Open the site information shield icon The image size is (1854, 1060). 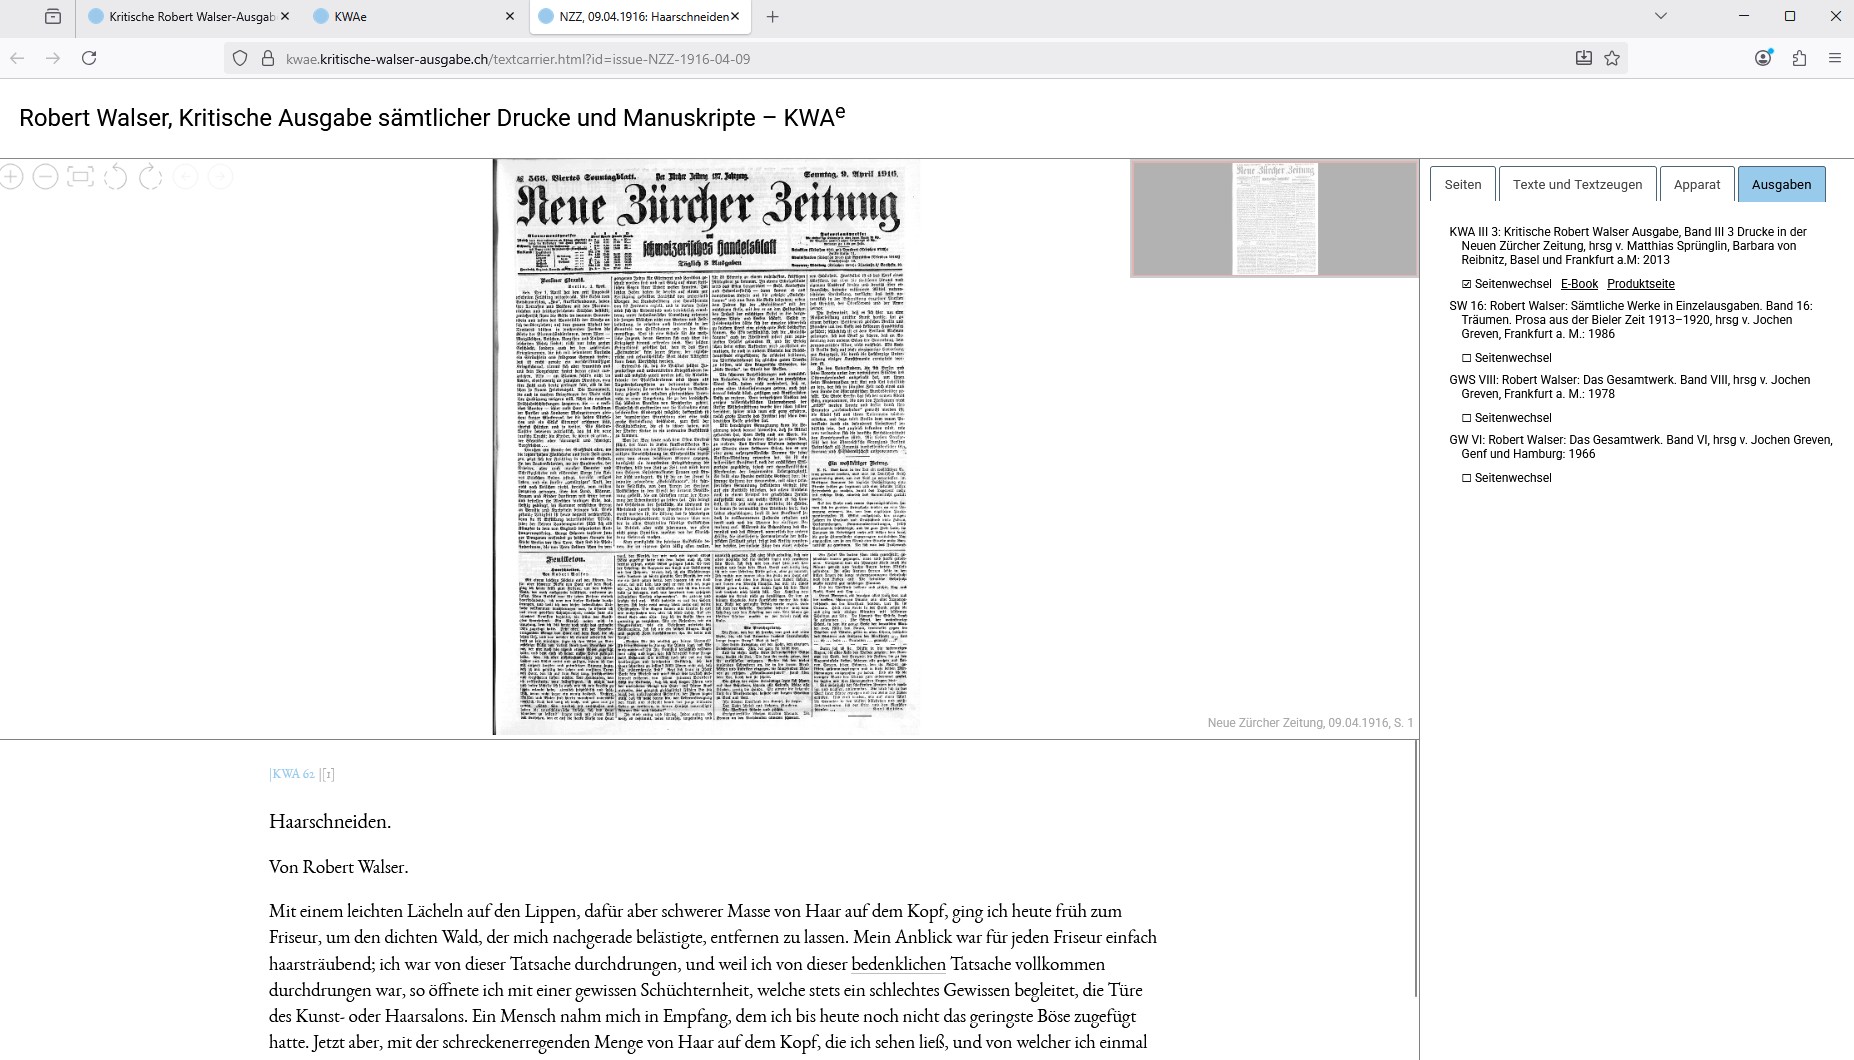point(239,58)
